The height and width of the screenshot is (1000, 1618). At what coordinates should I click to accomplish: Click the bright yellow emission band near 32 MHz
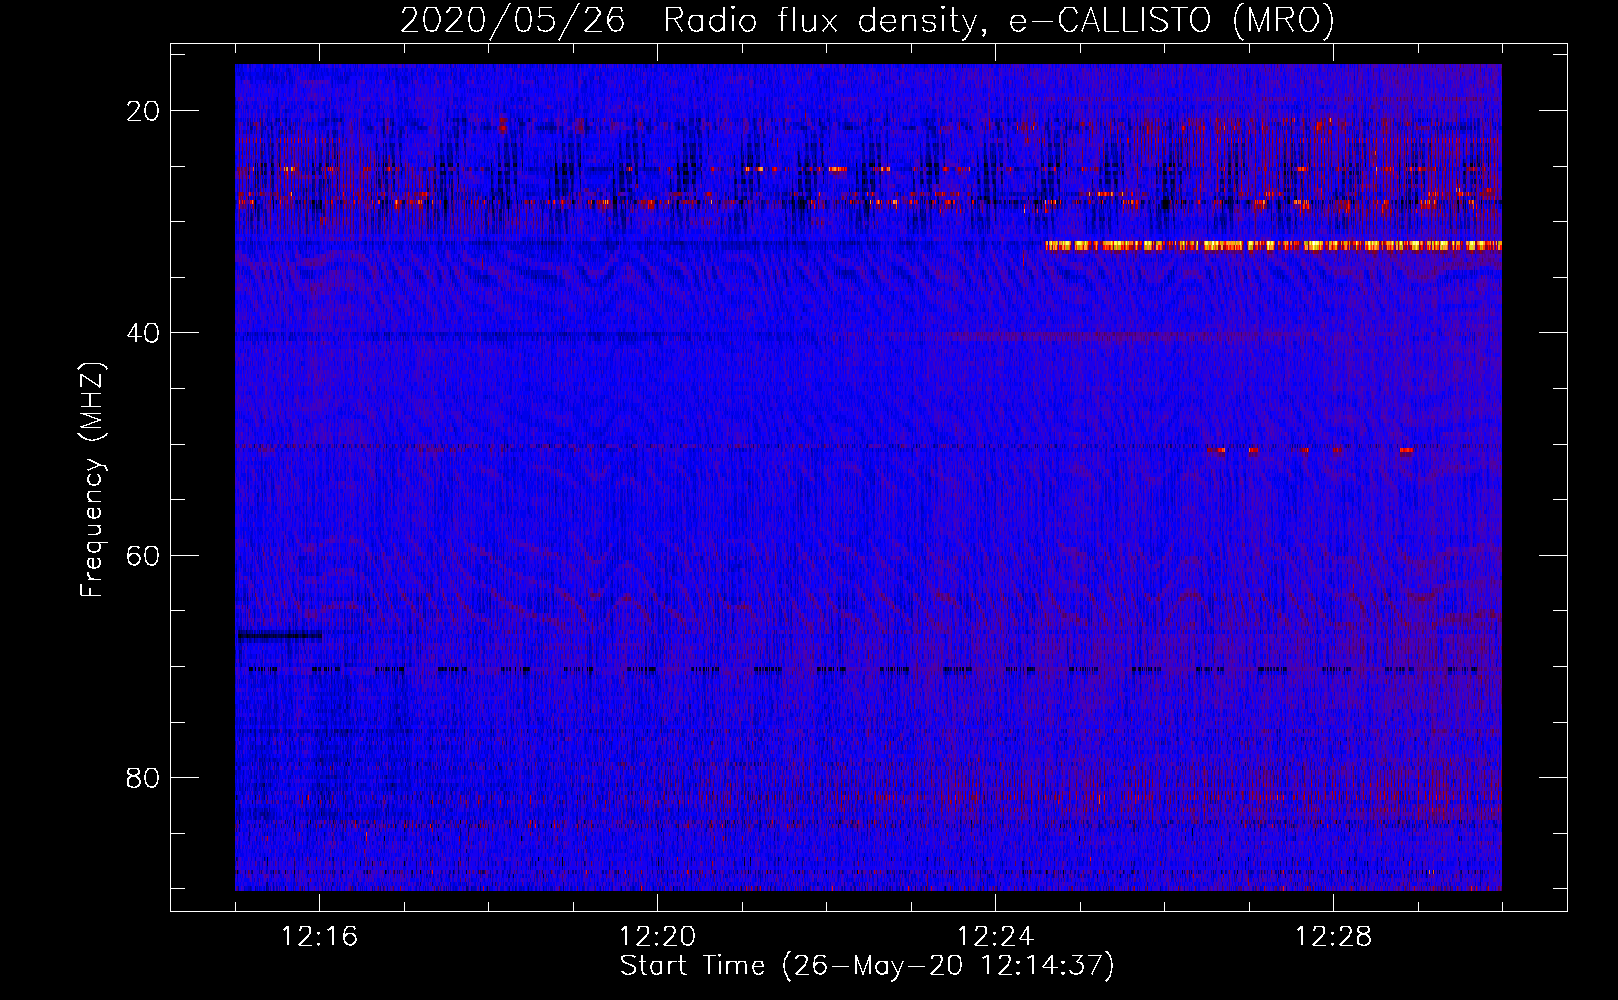click(x=1272, y=245)
